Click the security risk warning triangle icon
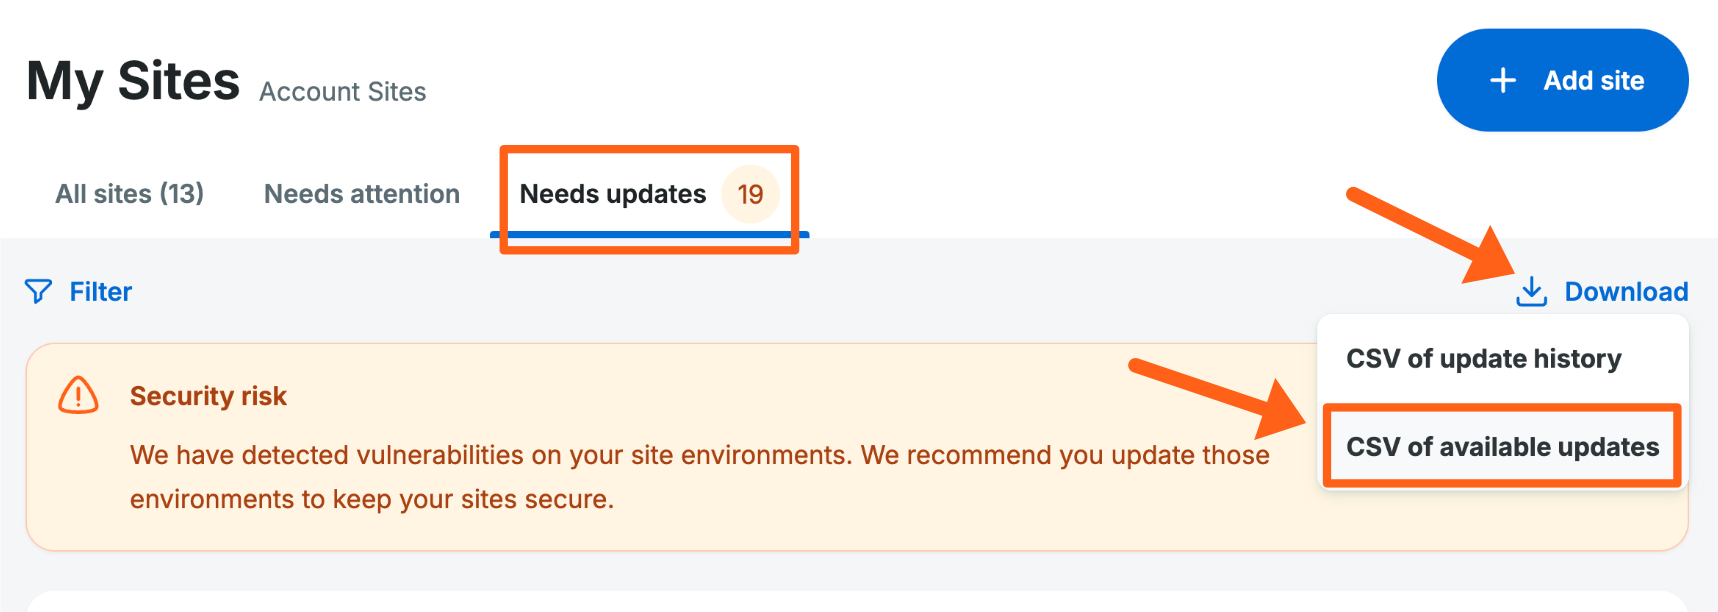 coord(77,396)
